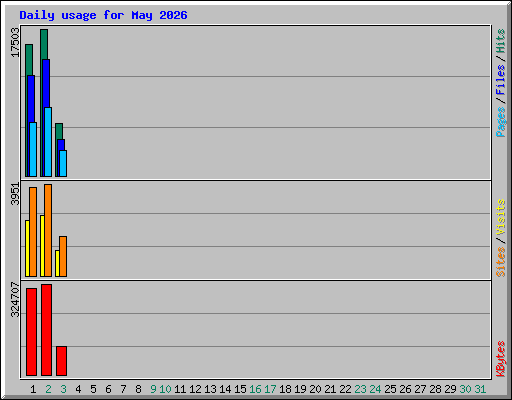Click day 19 on the x-axis

pyautogui.click(x=300, y=389)
